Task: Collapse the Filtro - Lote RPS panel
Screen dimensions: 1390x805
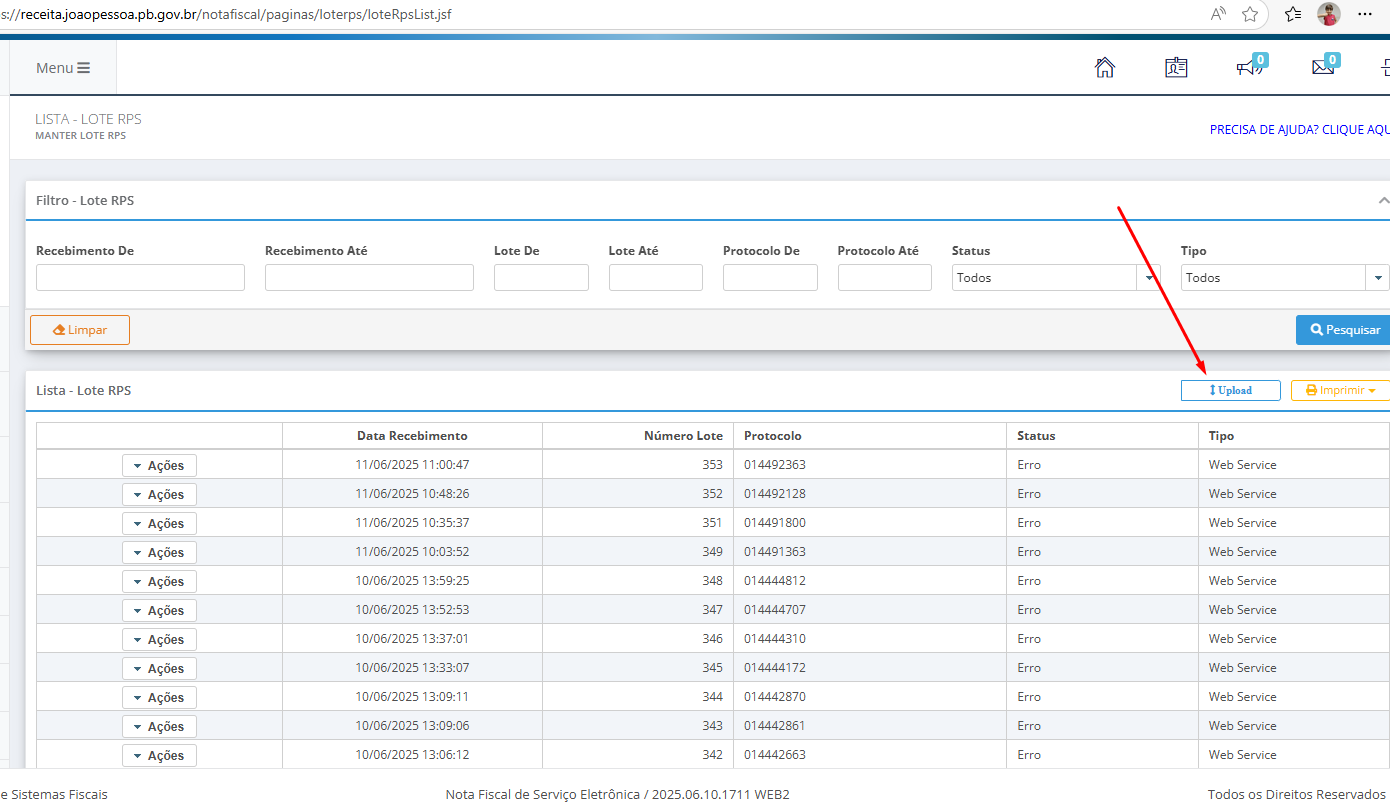Action: [1383, 201]
